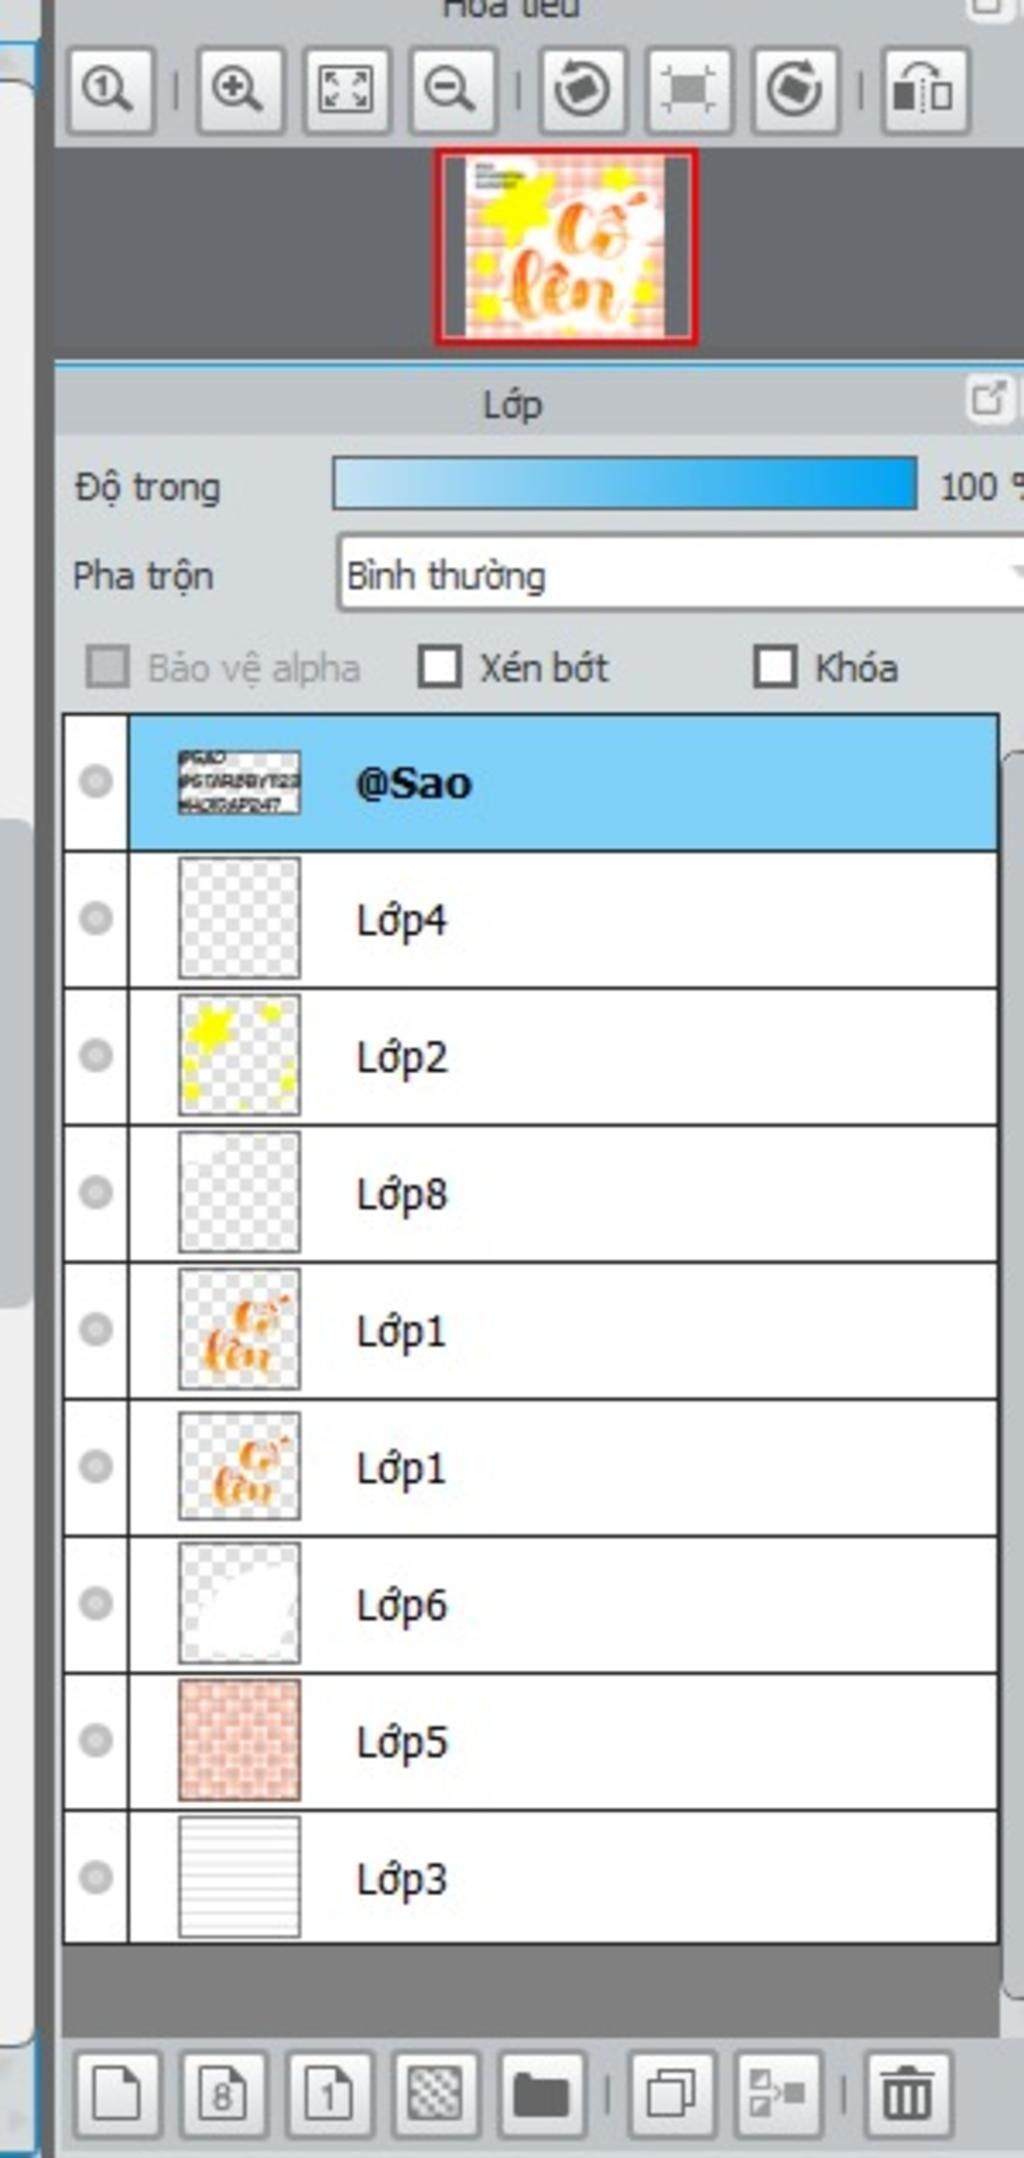This screenshot has width=1024, height=2158.
Task: Select the Lớp6 layer
Action: pyautogui.click(x=560, y=1605)
